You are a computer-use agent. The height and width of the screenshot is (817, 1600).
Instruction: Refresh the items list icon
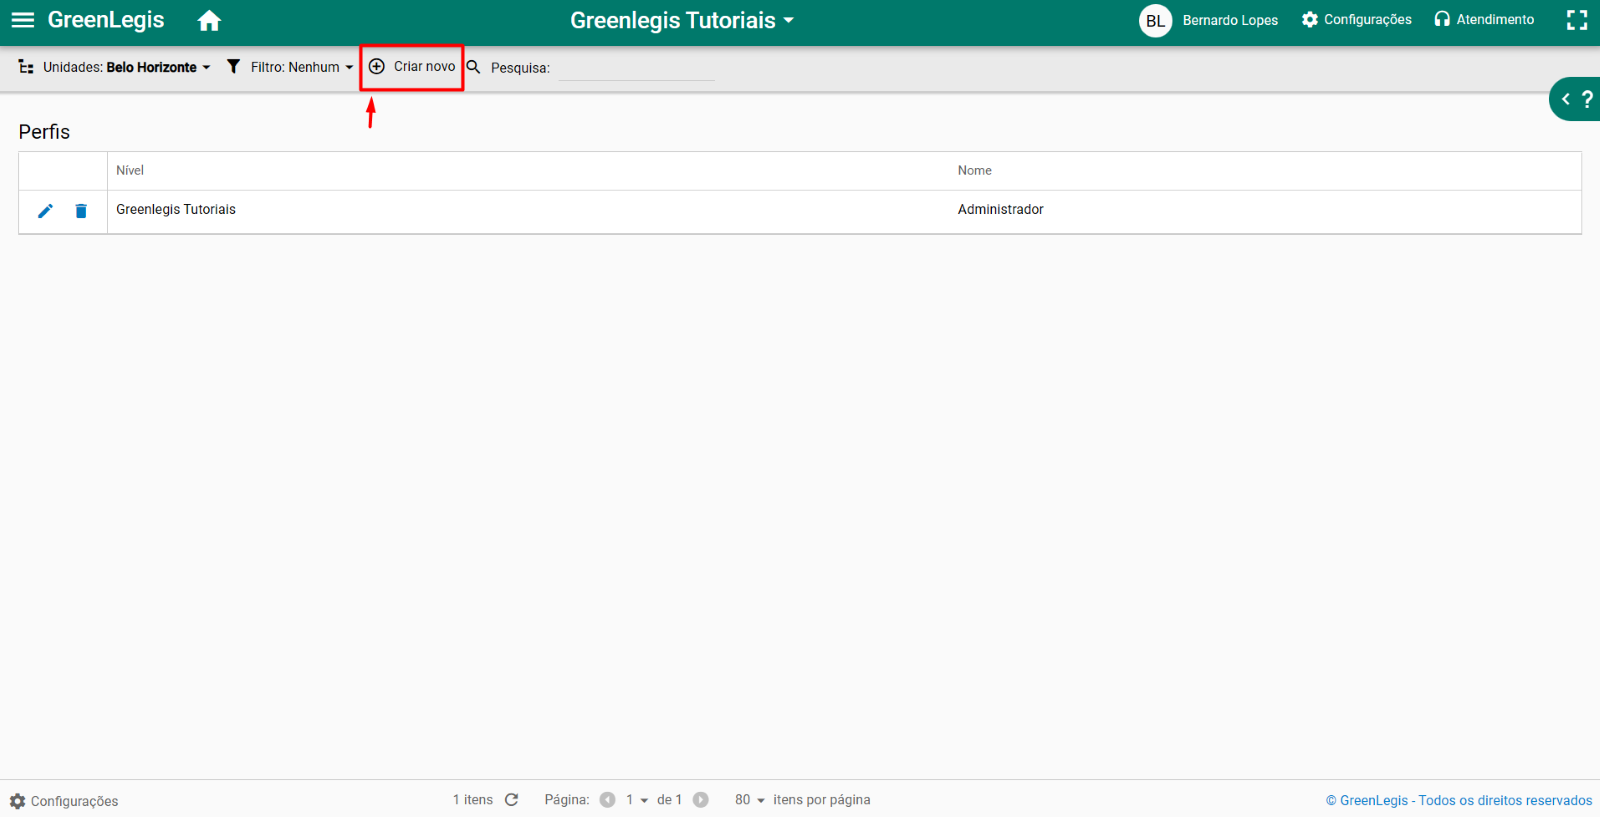pos(512,800)
